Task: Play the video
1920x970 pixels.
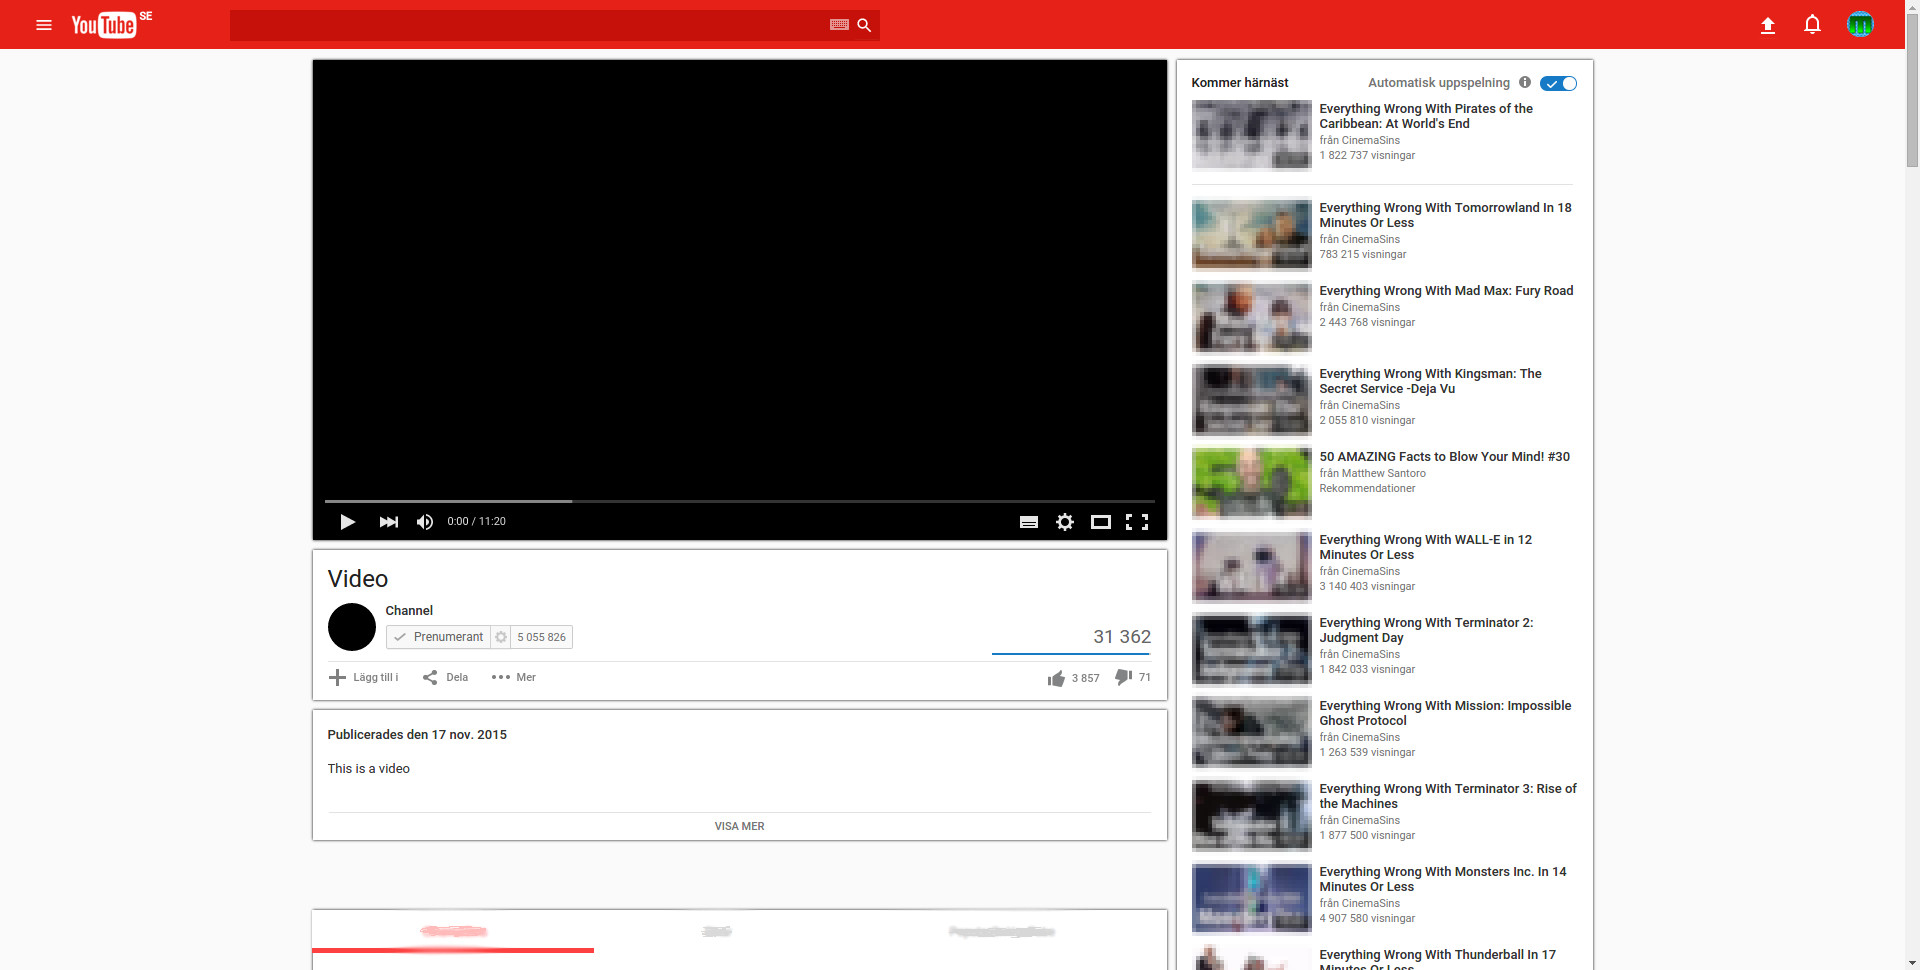Action: click(x=347, y=521)
